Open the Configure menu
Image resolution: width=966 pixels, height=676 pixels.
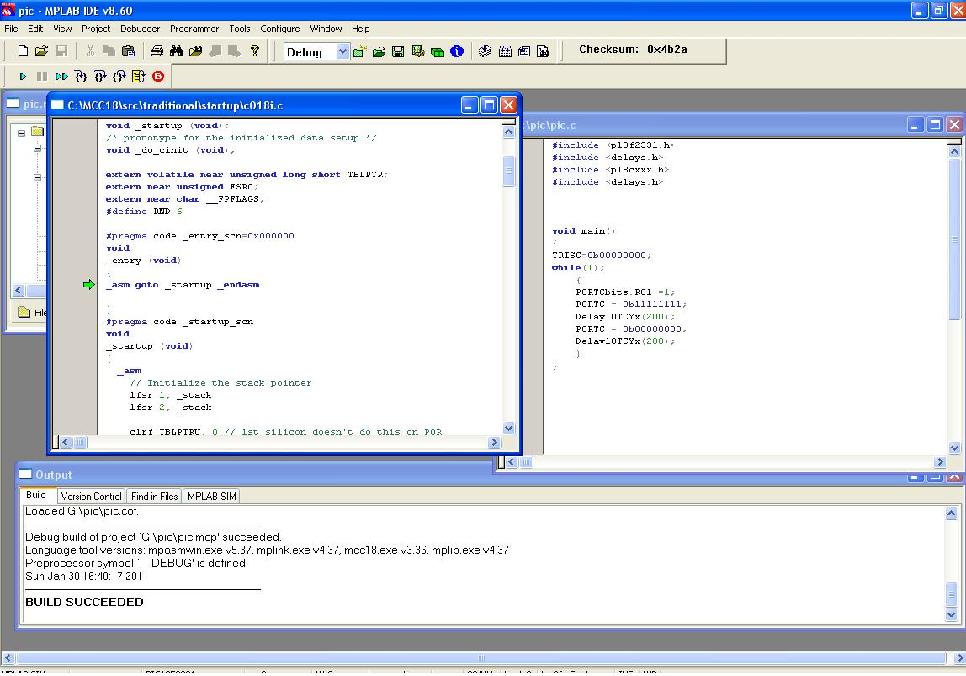(280, 29)
